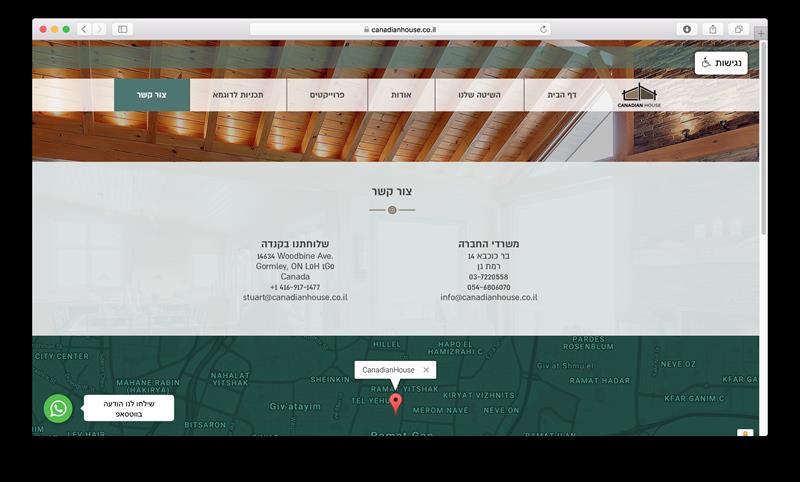Click the info@canadianhouse.co.il email link
Screen dimensions: 800x482
489,297
